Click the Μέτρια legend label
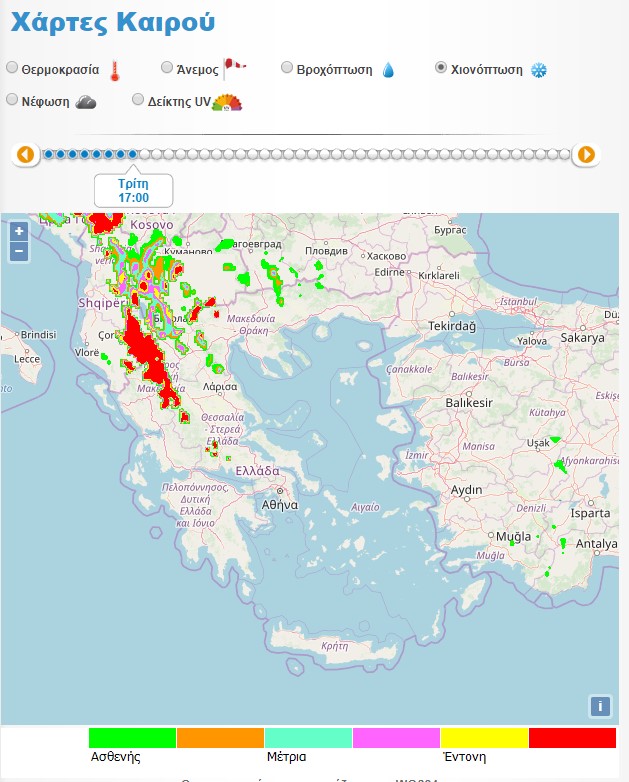 [286, 757]
